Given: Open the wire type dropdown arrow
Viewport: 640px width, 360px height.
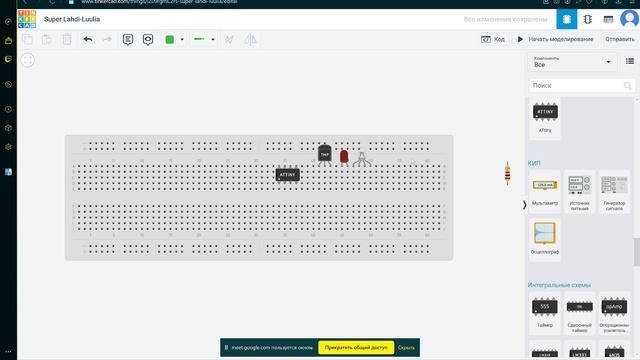Looking at the screenshot, I should pyautogui.click(x=213, y=40).
